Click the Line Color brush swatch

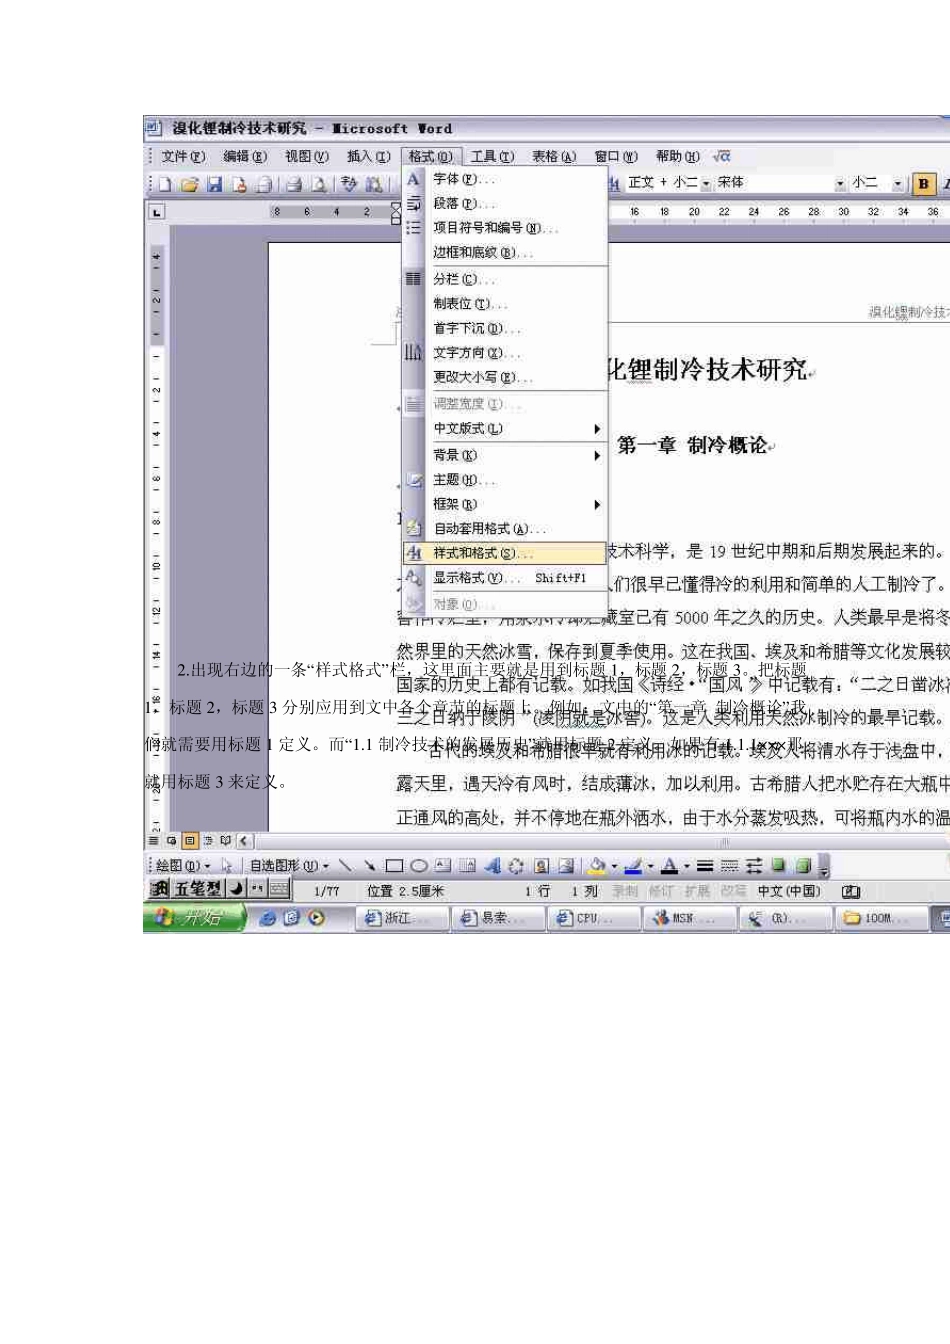(632, 866)
